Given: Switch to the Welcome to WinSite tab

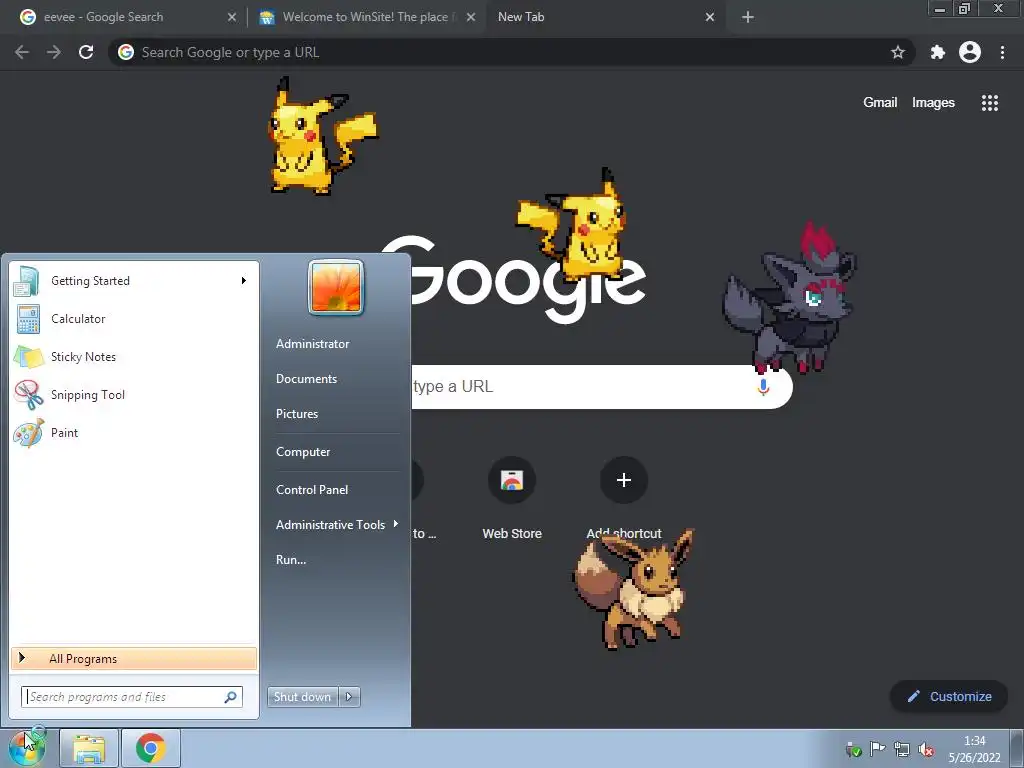Looking at the screenshot, I should [367, 17].
